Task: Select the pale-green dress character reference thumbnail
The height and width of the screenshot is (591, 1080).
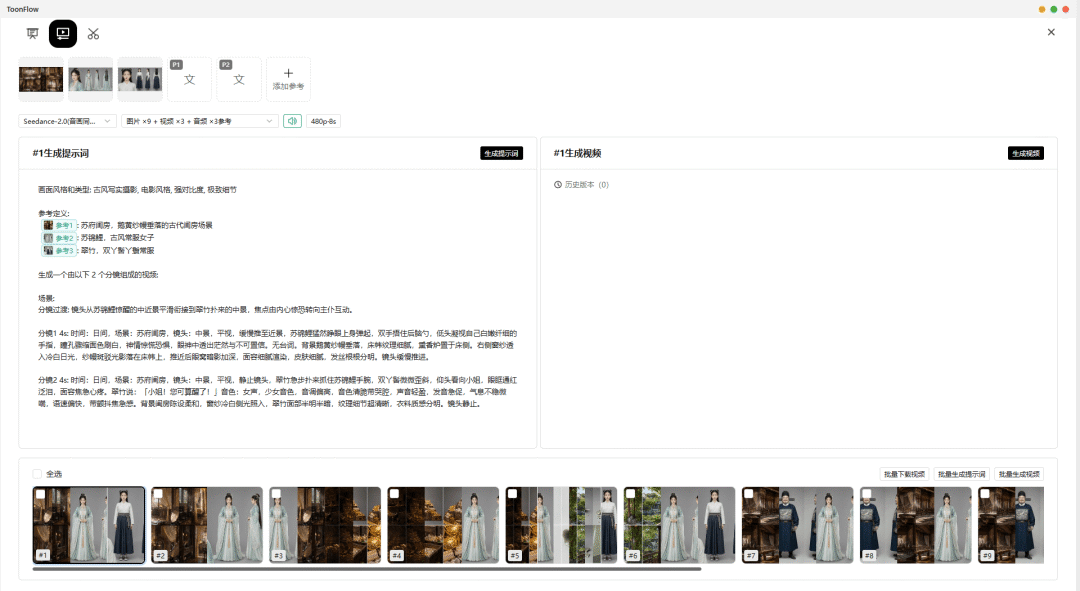Action: [x=90, y=79]
